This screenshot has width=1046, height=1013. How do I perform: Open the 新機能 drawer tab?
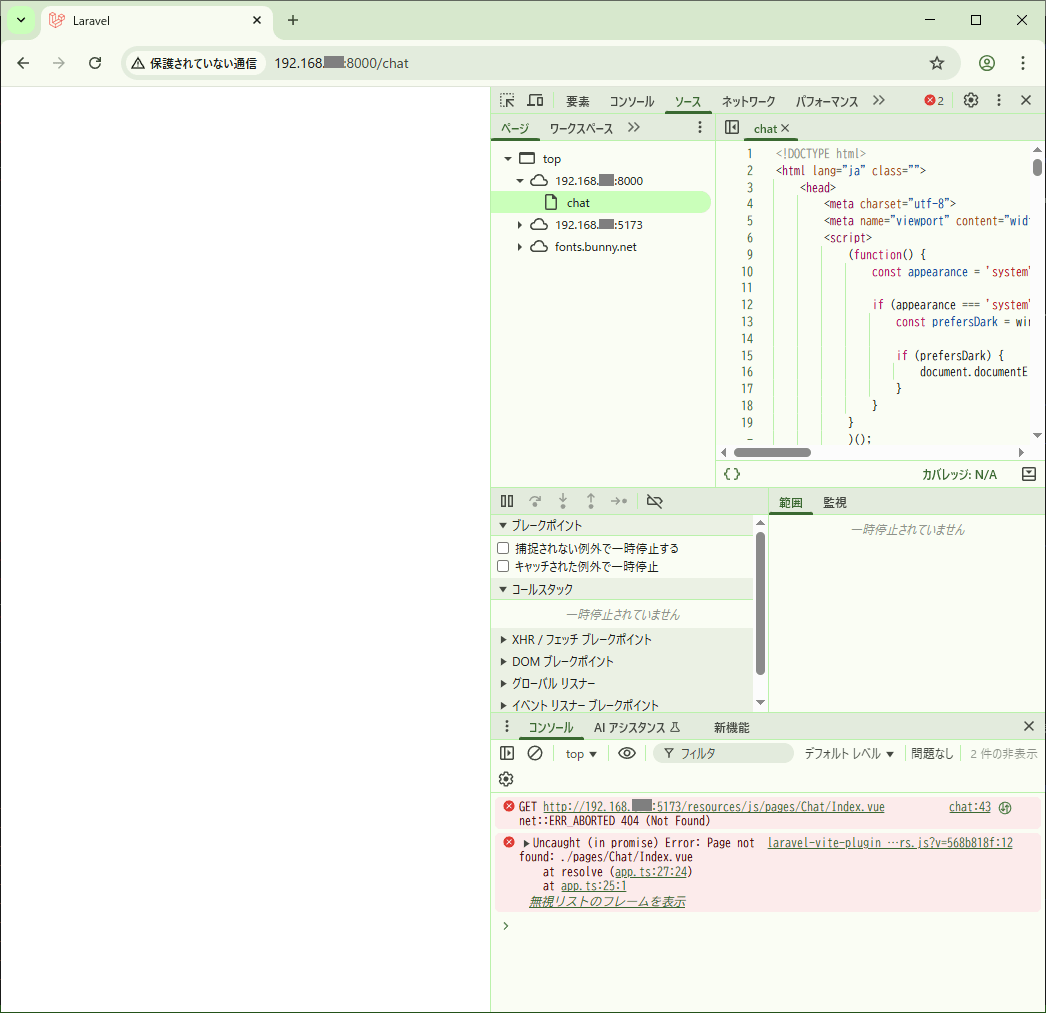pyautogui.click(x=732, y=728)
